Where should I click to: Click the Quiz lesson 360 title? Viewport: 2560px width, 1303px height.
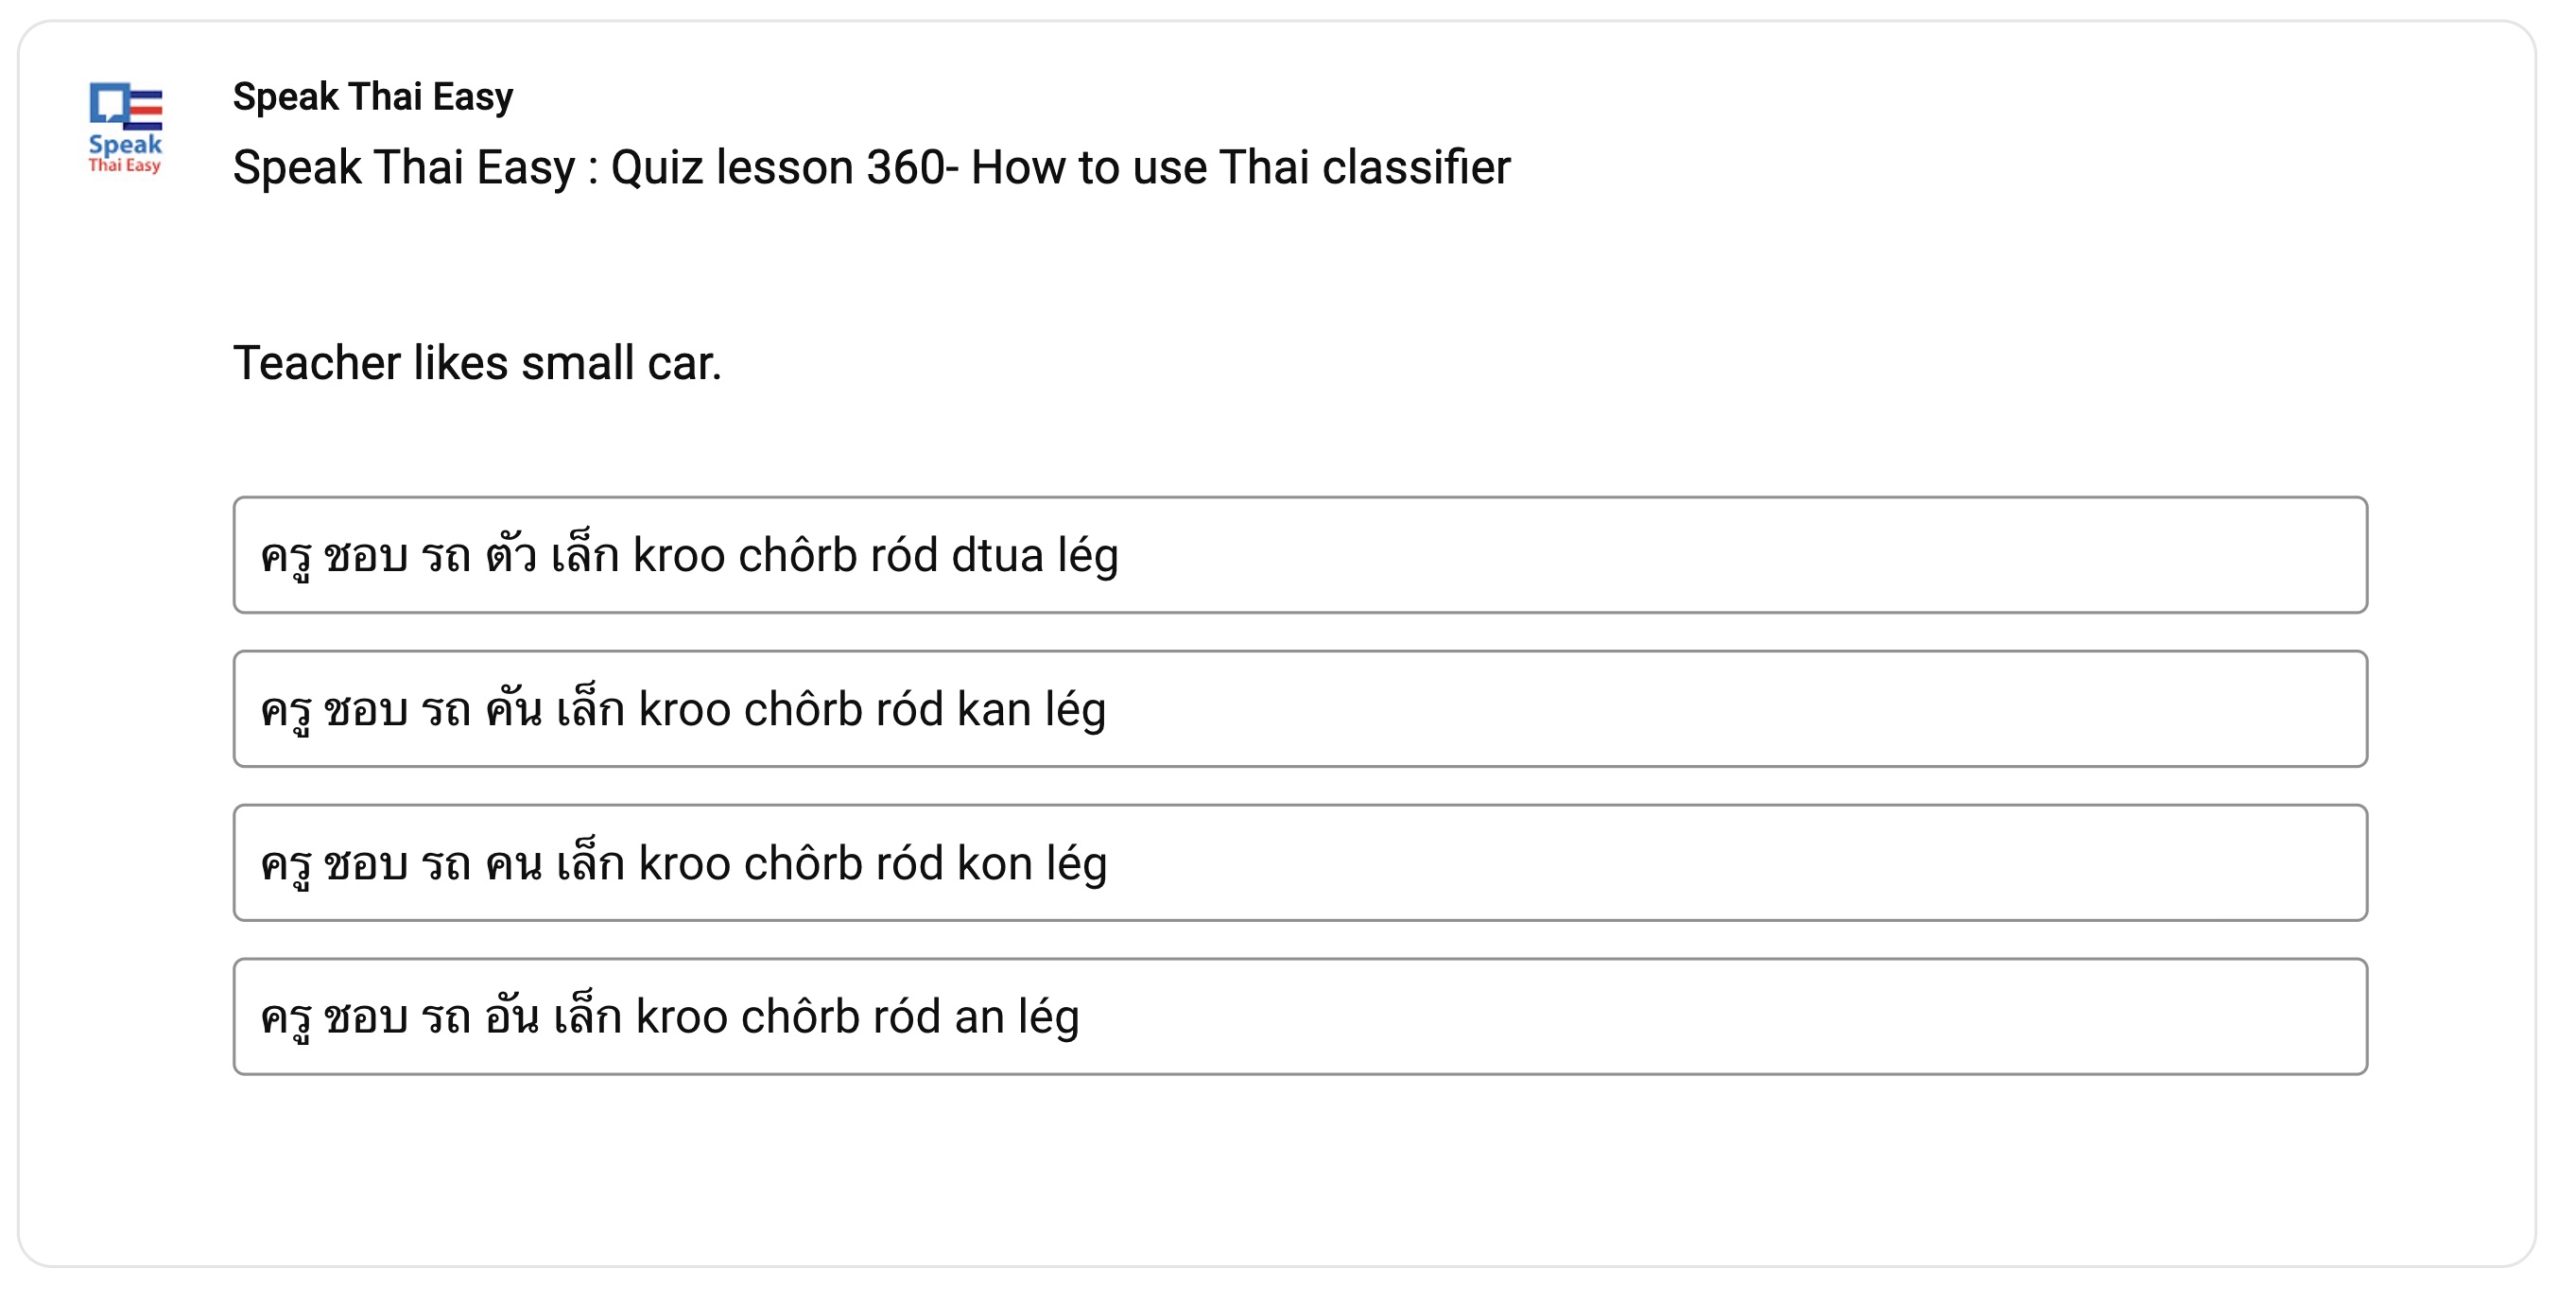point(871,167)
